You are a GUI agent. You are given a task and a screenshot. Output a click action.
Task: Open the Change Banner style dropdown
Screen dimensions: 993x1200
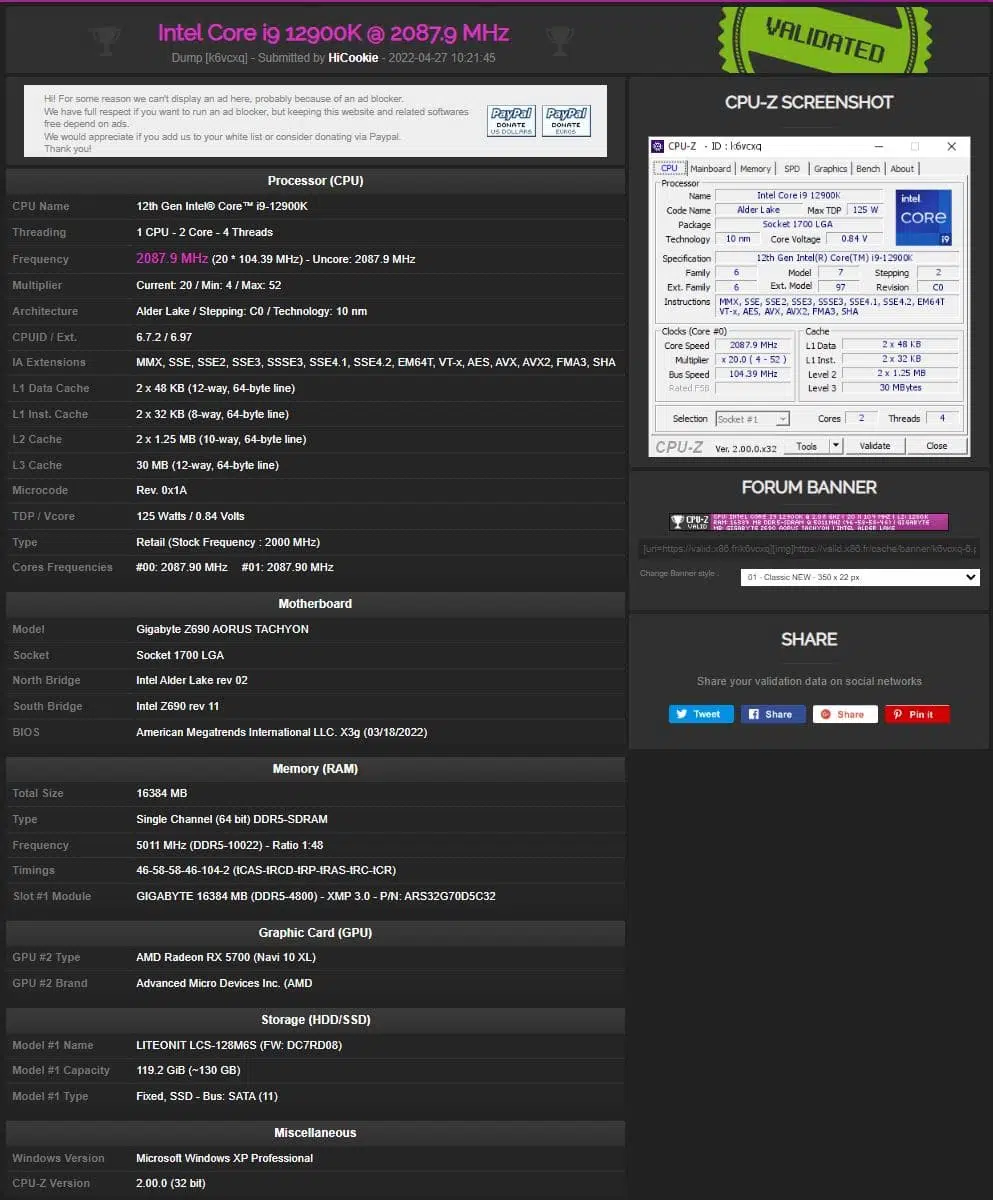click(x=860, y=577)
